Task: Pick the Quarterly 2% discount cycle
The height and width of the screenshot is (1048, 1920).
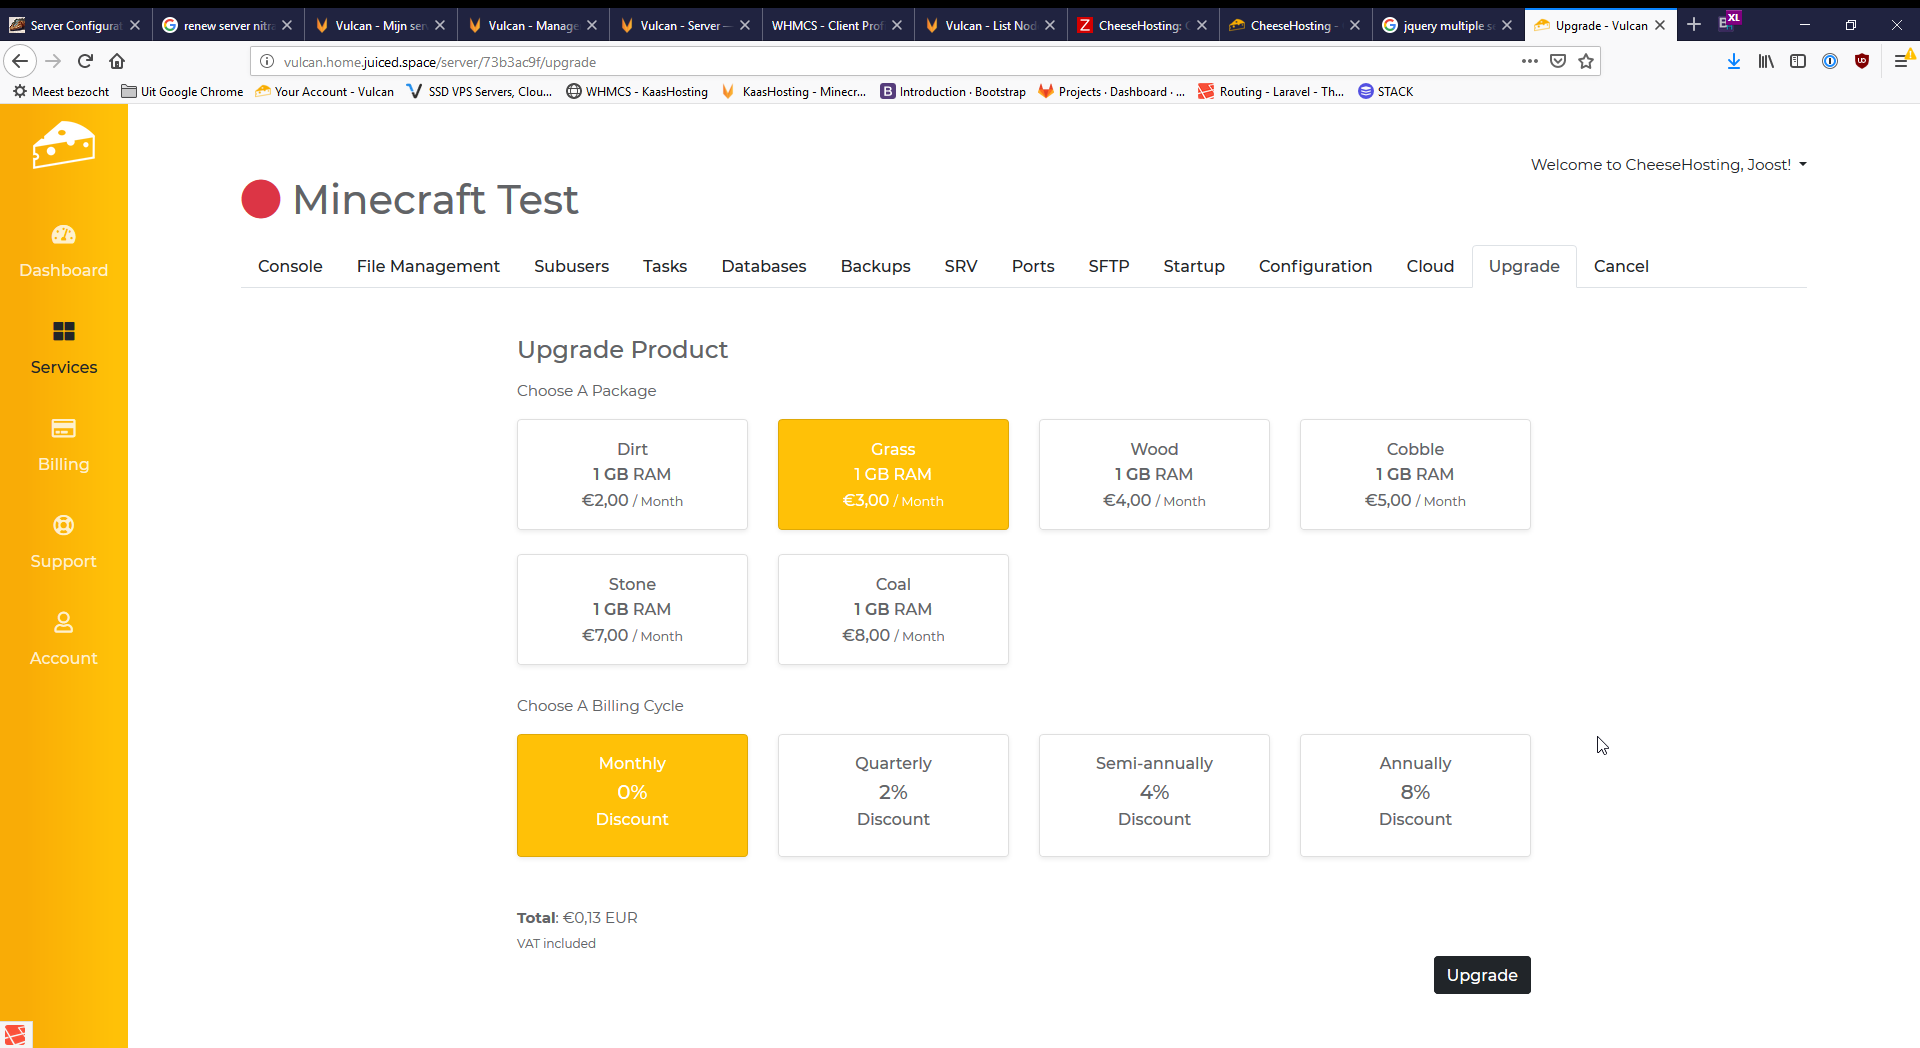Action: coord(893,795)
